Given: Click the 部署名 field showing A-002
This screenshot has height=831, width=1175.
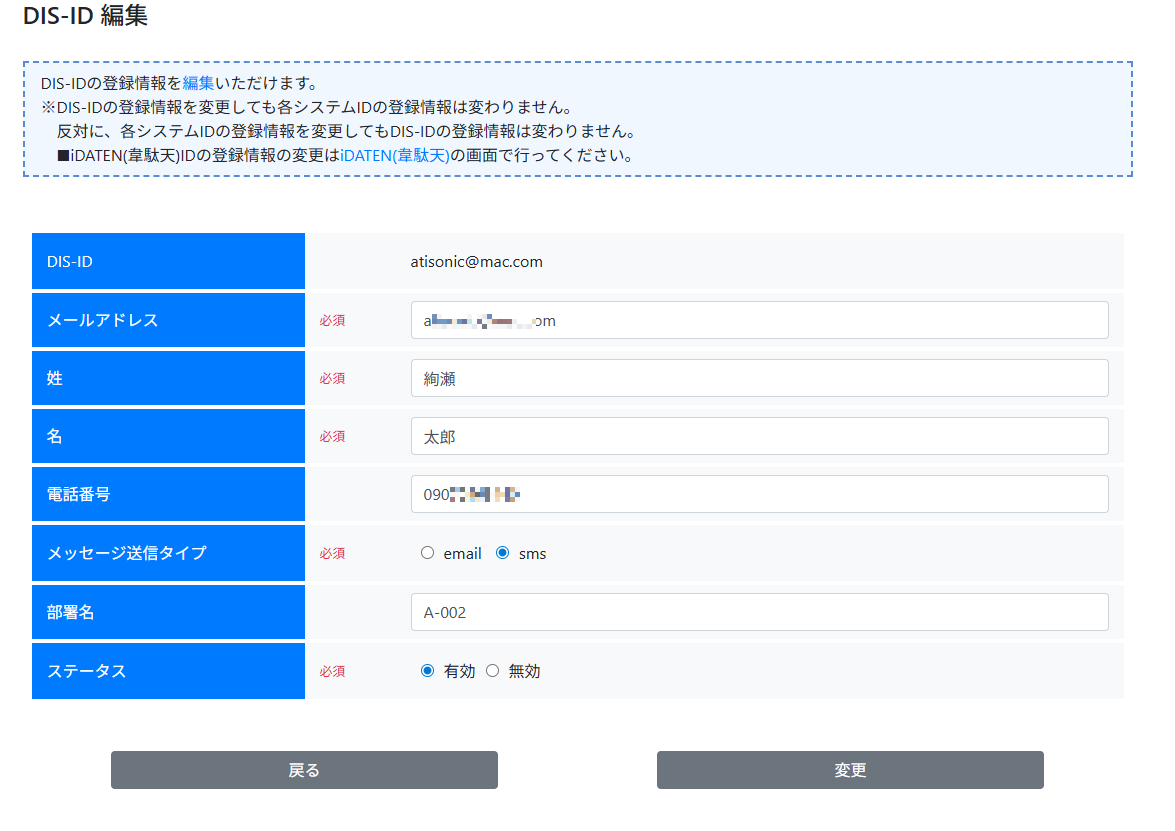Looking at the screenshot, I should point(759,612).
